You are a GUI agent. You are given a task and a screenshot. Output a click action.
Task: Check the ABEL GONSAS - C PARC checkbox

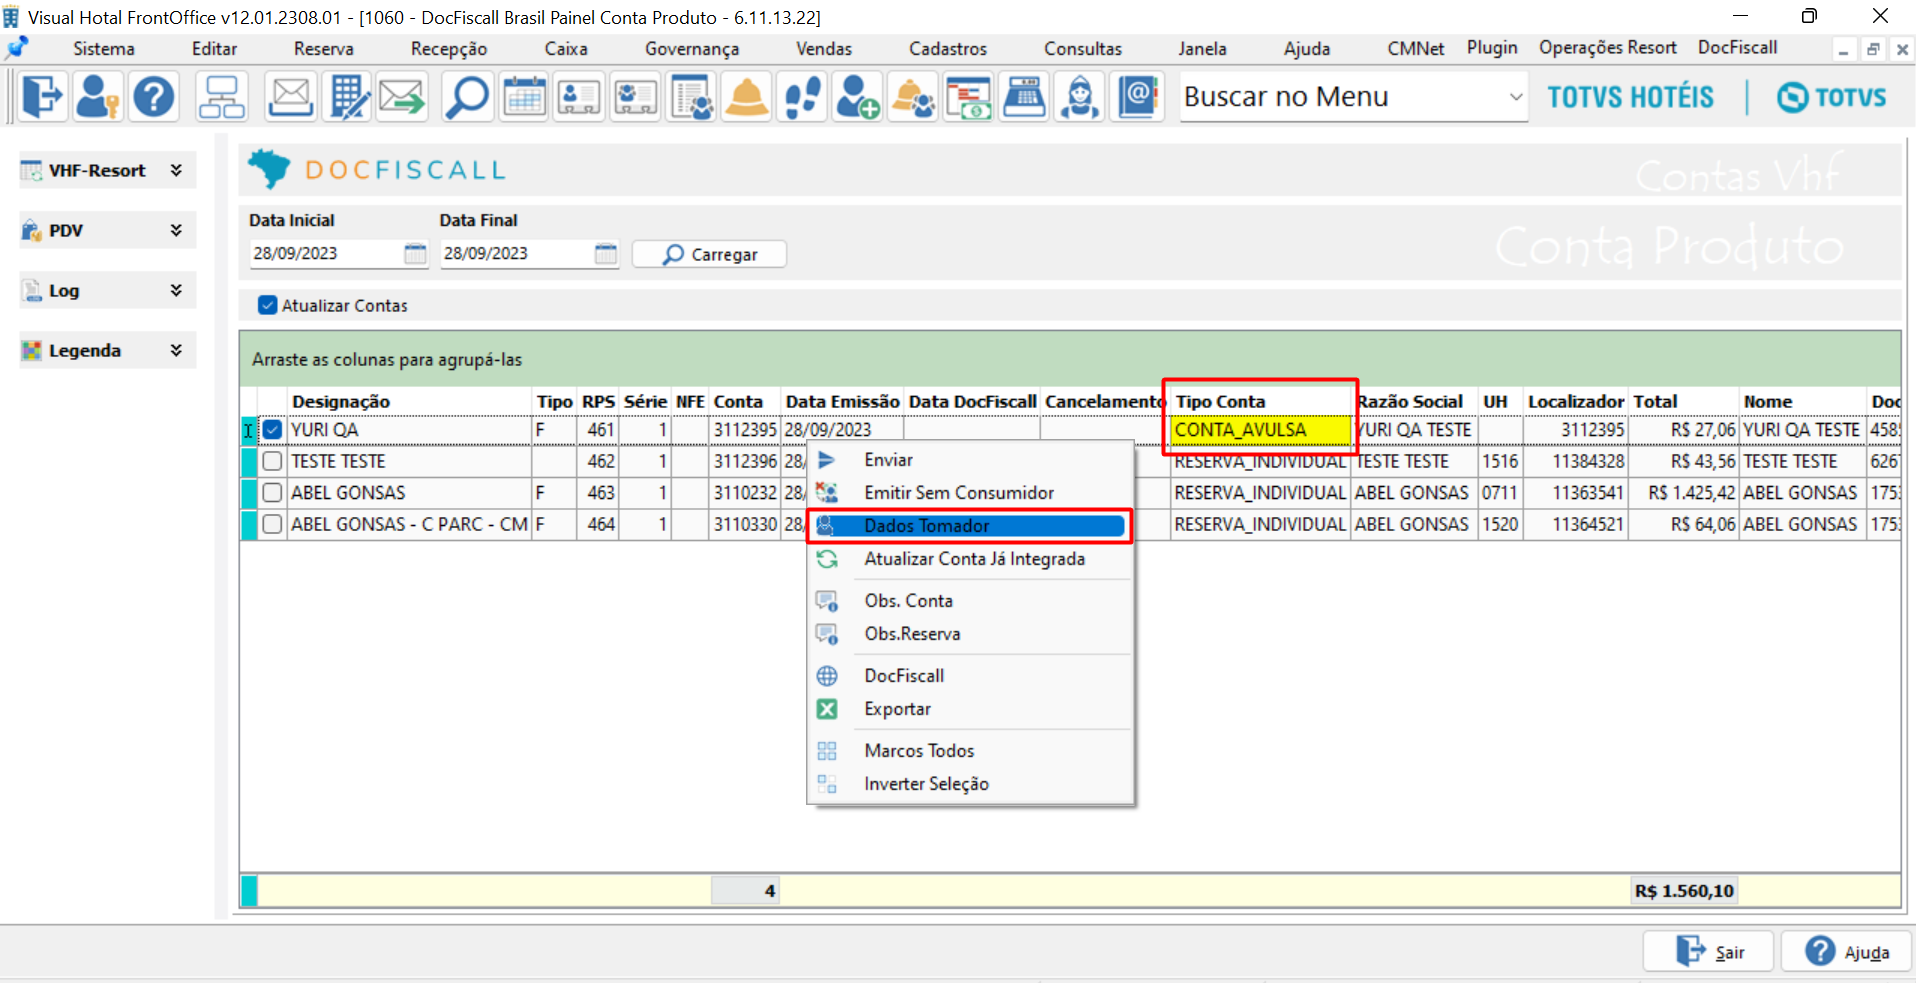pyautogui.click(x=272, y=524)
